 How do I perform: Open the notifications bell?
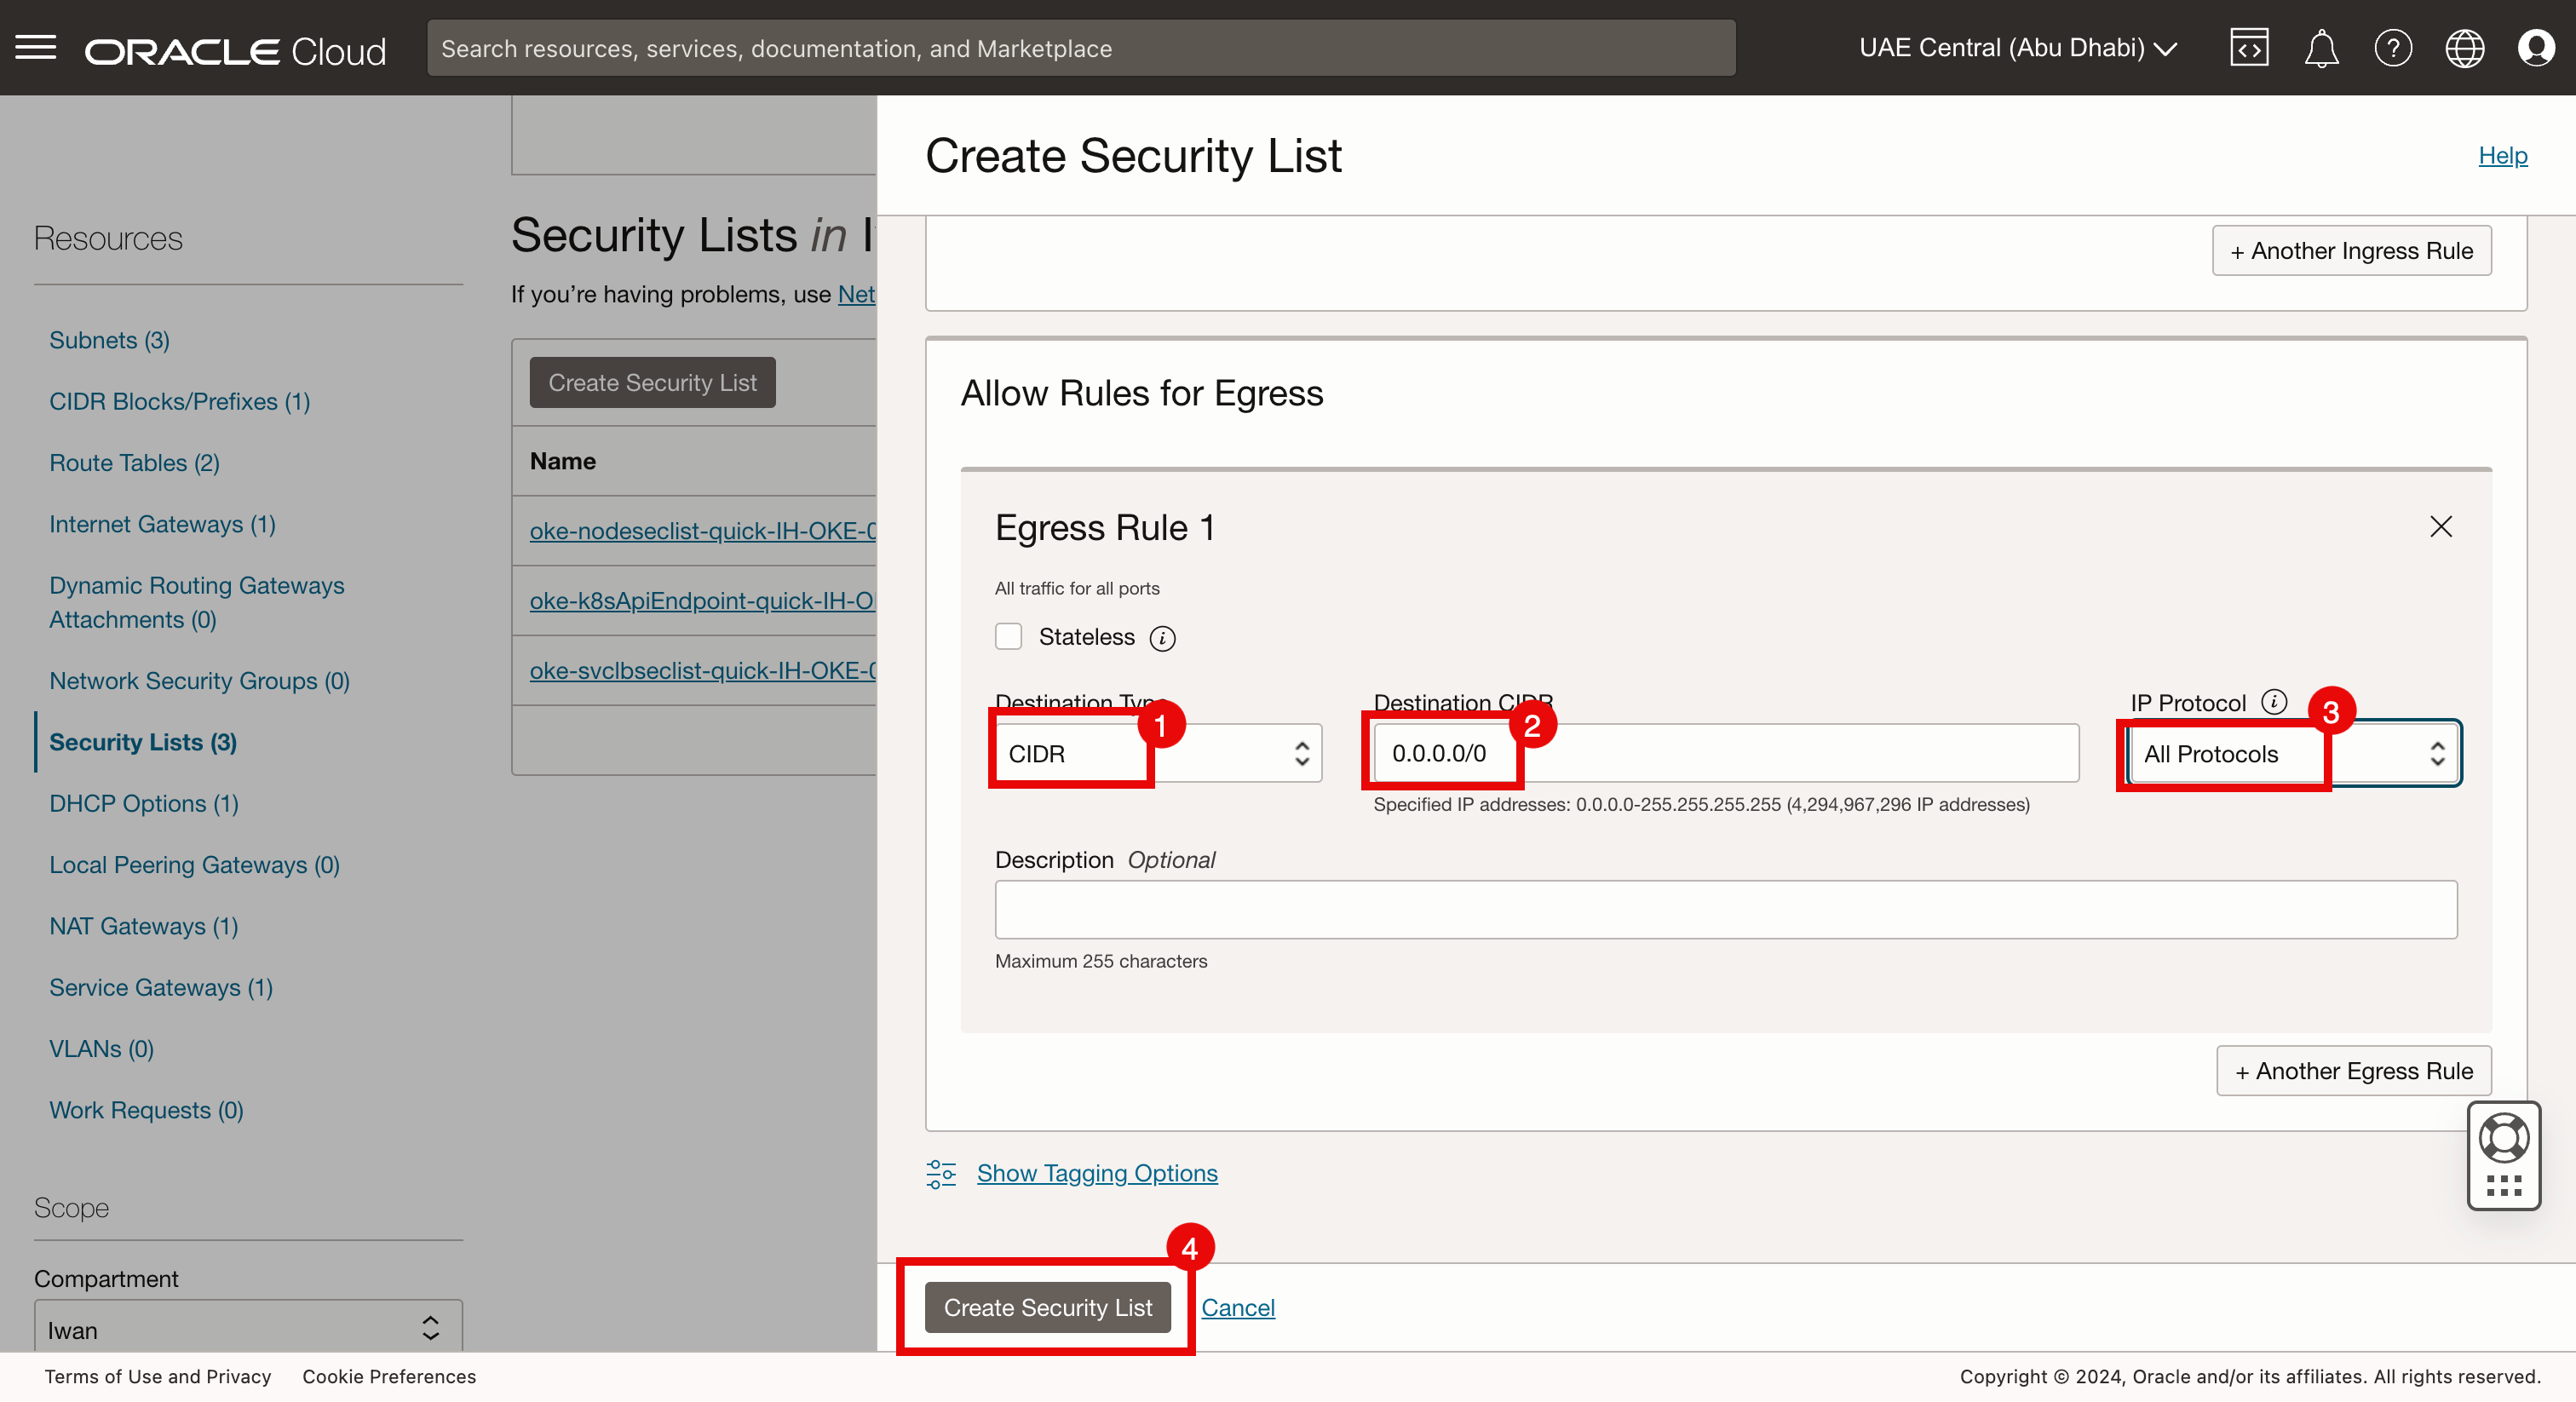[x=2321, y=48]
